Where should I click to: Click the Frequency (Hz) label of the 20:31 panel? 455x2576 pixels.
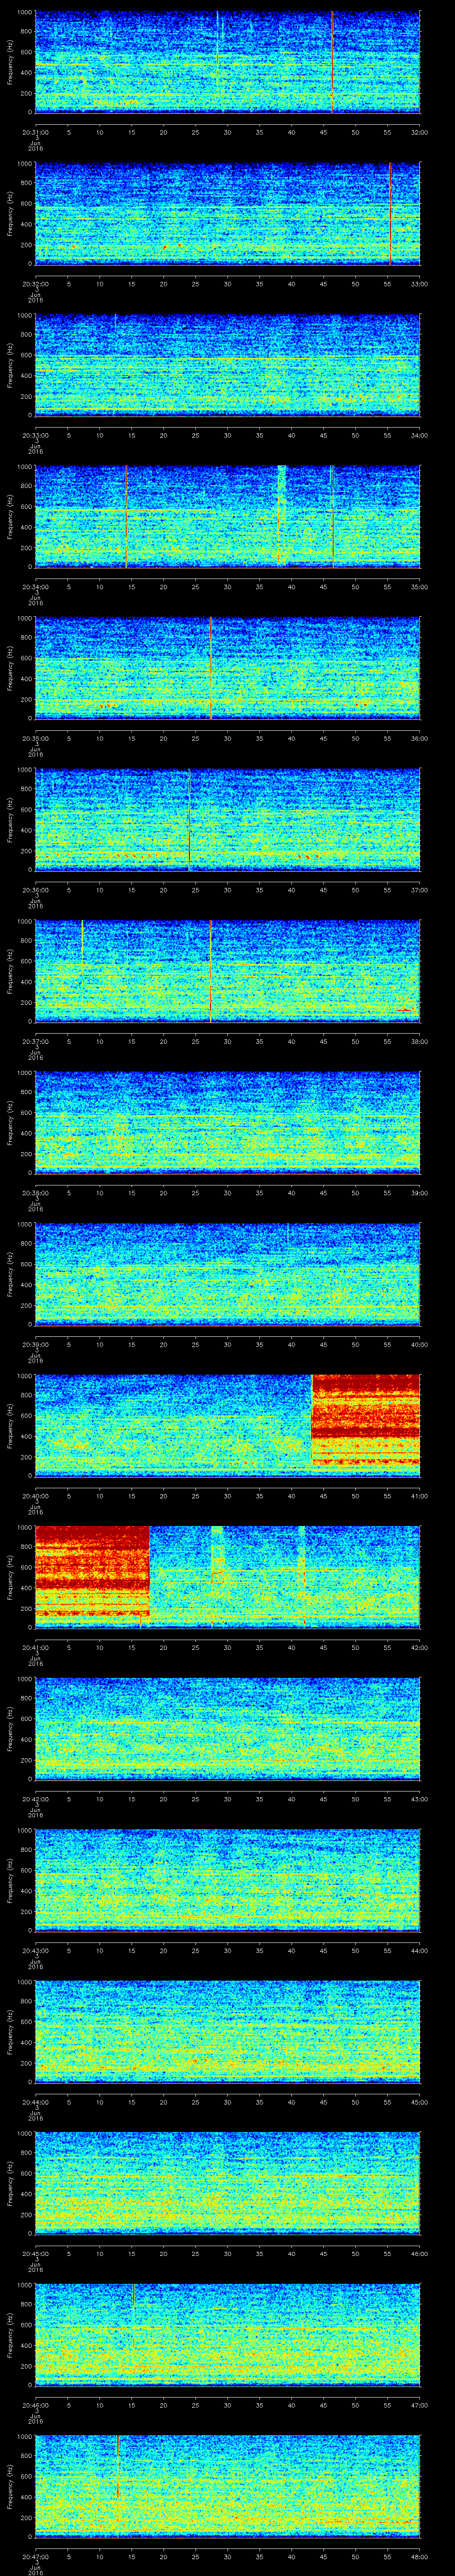pos(10,62)
